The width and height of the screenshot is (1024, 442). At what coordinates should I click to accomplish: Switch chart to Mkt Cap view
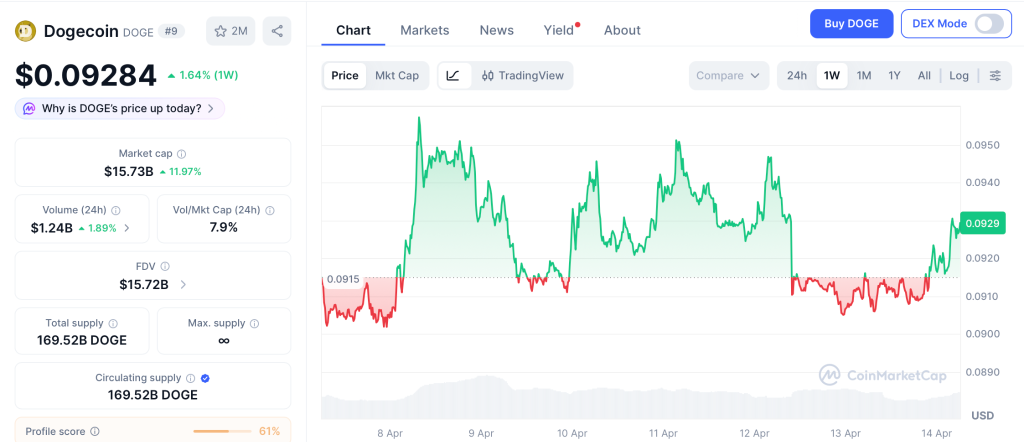click(x=397, y=75)
